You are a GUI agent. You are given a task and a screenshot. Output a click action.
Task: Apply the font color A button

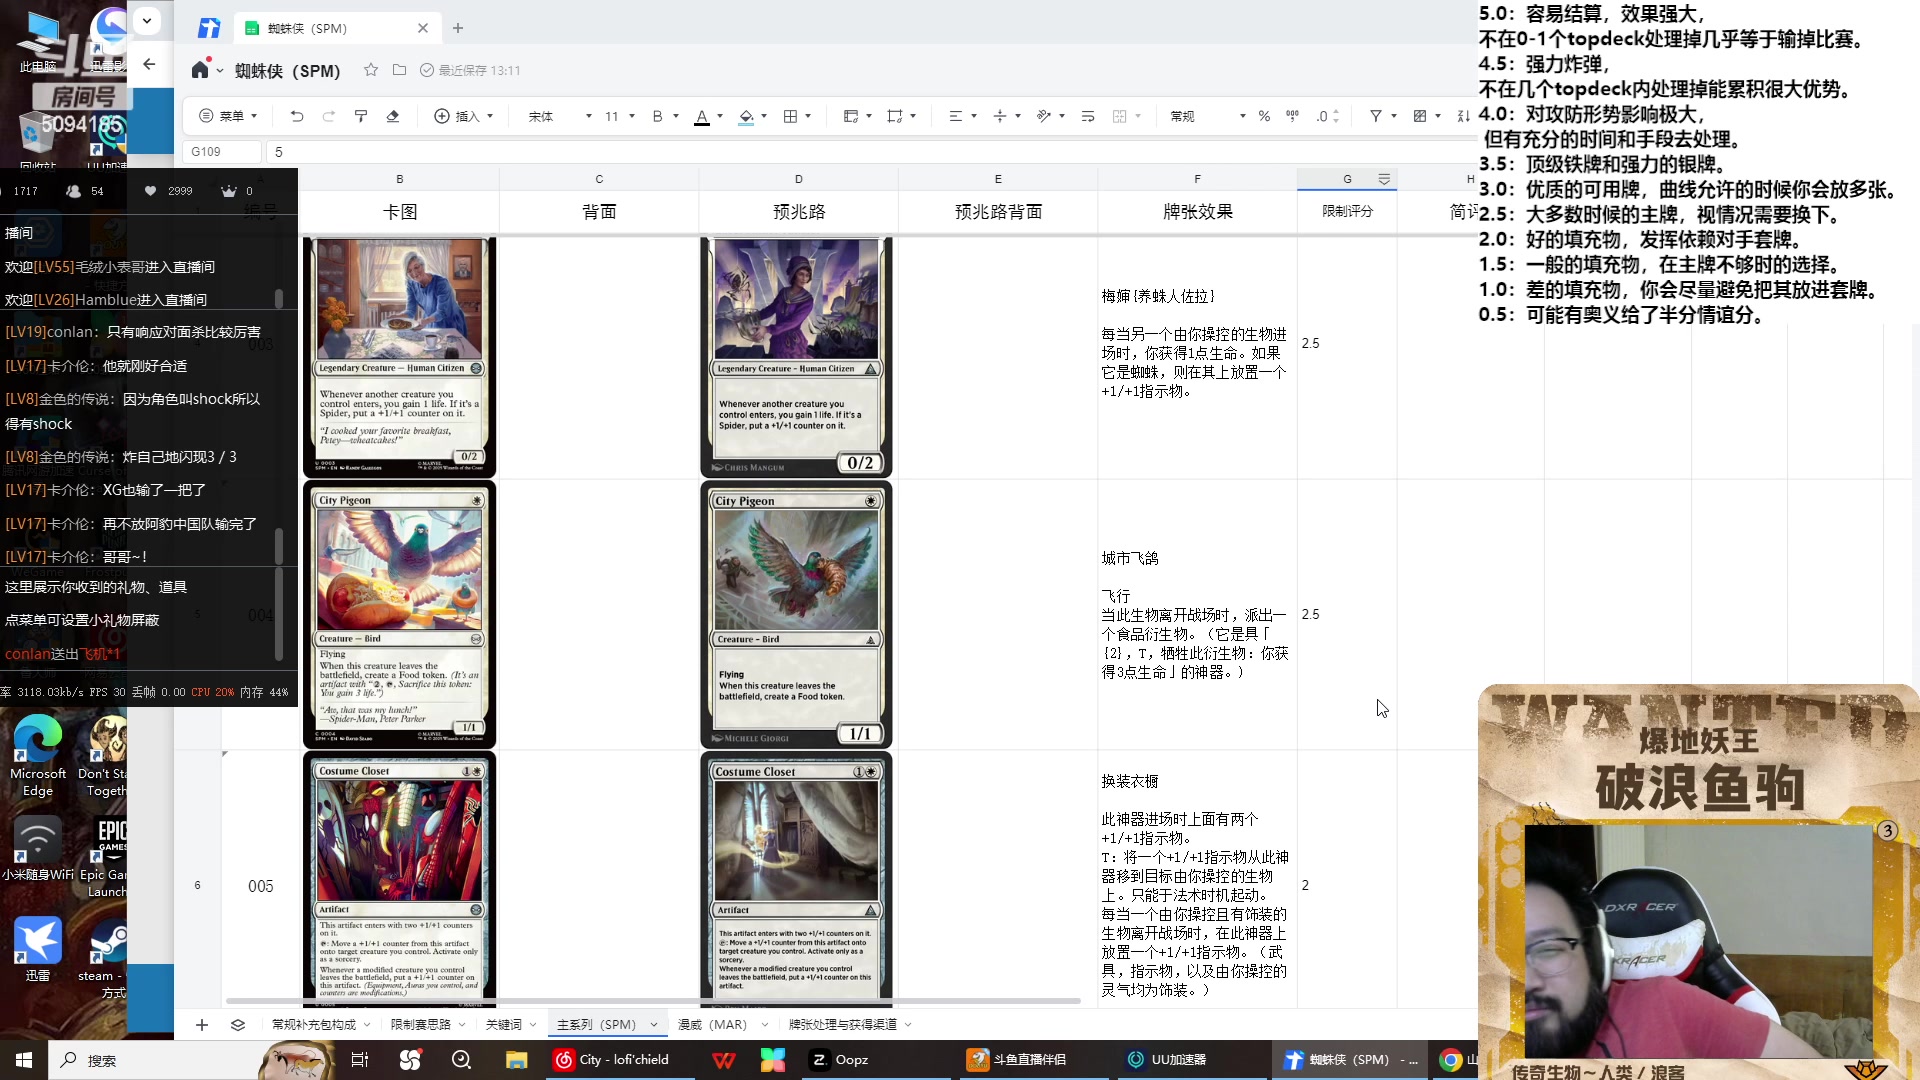click(702, 116)
